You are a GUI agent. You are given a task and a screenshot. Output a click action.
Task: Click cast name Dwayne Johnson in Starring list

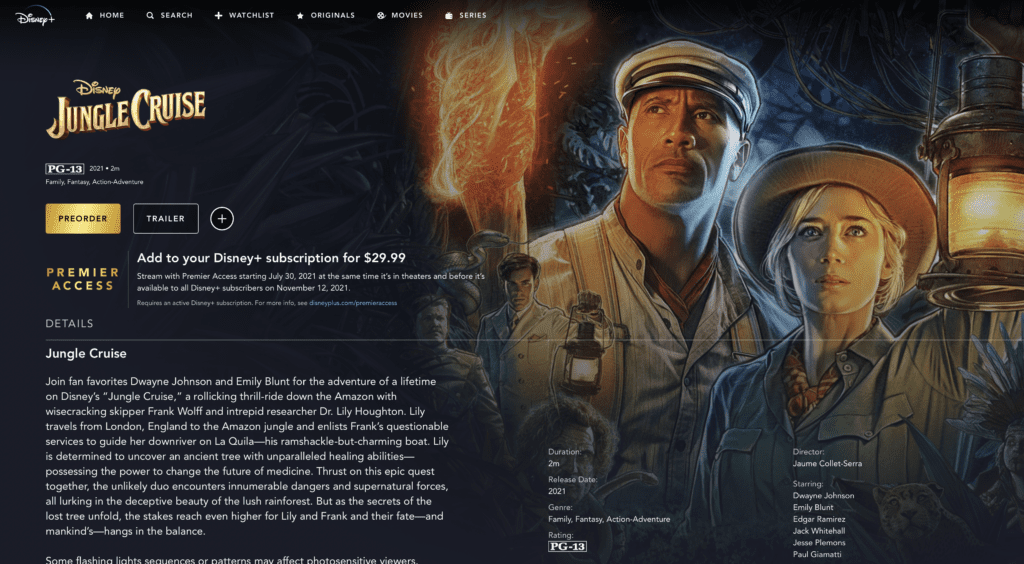point(824,495)
